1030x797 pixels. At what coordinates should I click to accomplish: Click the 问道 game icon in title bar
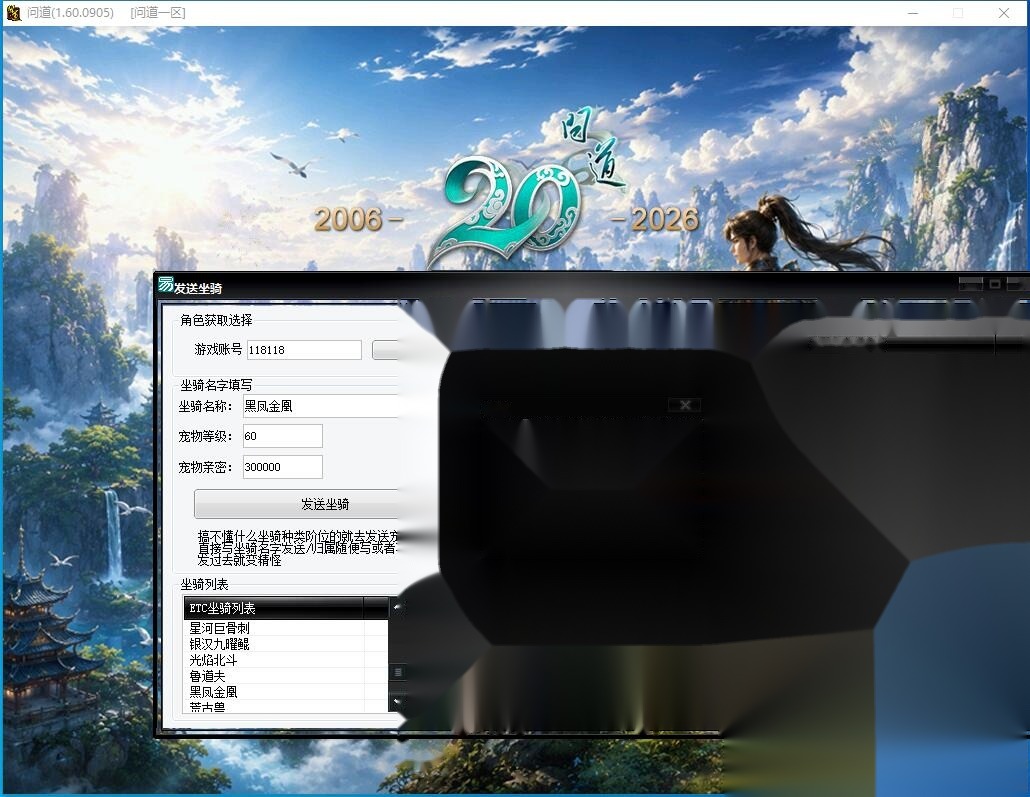pos(13,12)
